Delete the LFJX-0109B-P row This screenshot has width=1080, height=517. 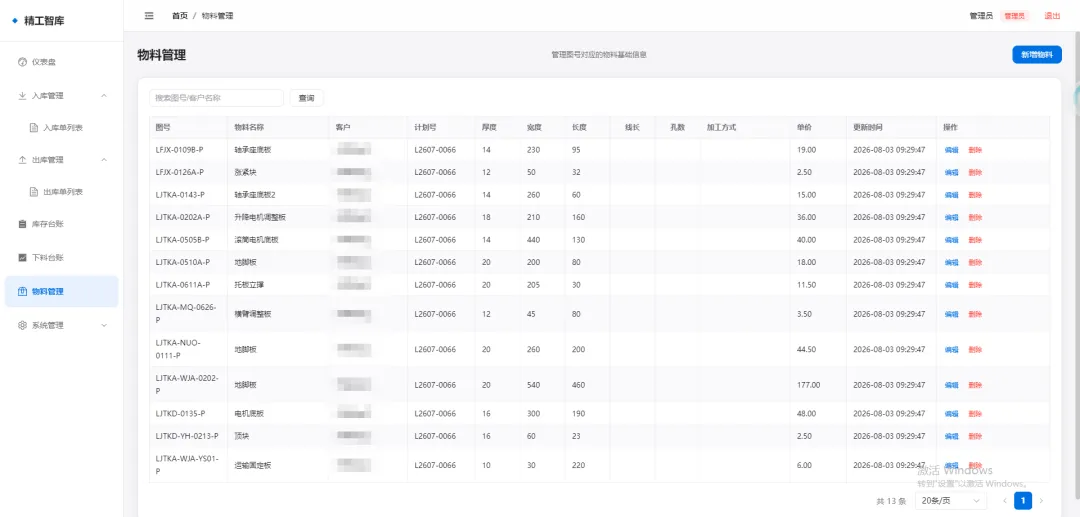coord(975,150)
